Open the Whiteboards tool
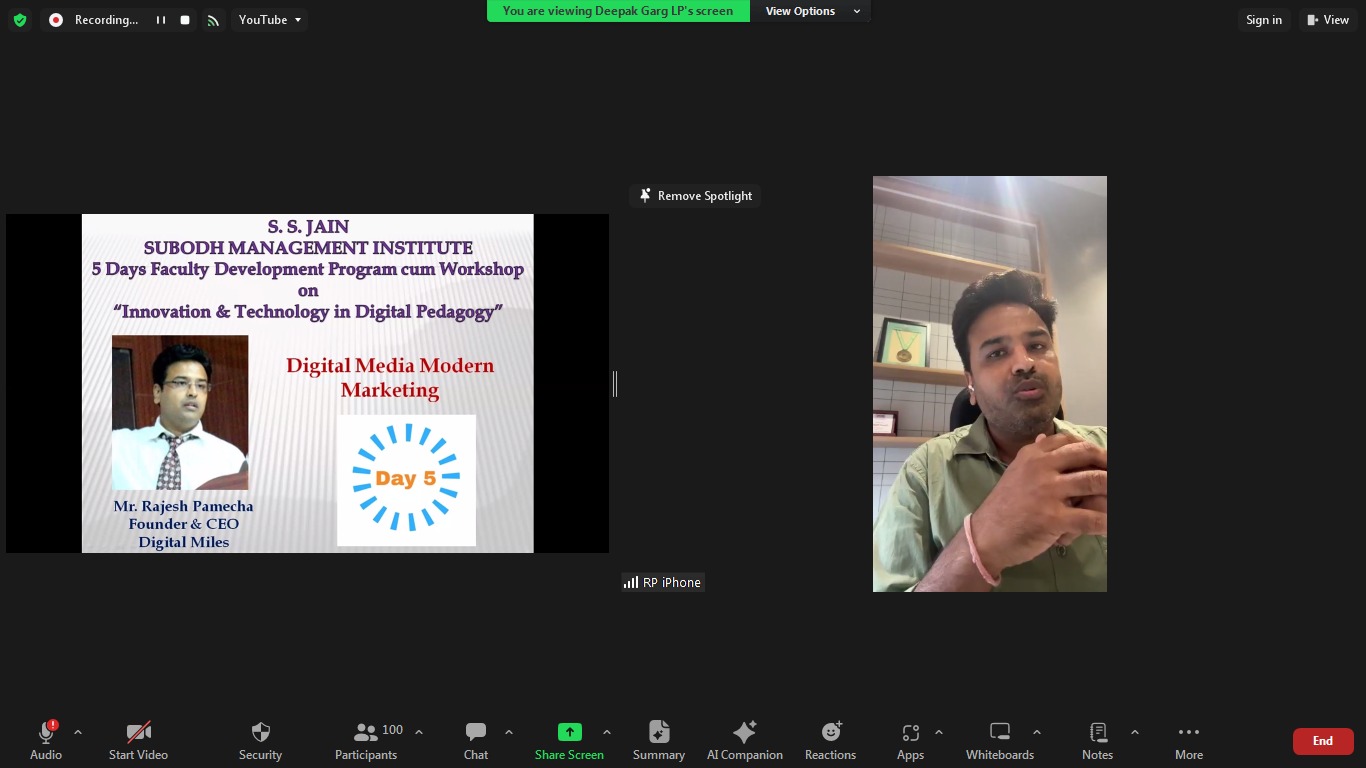 click(x=999, y=740)
